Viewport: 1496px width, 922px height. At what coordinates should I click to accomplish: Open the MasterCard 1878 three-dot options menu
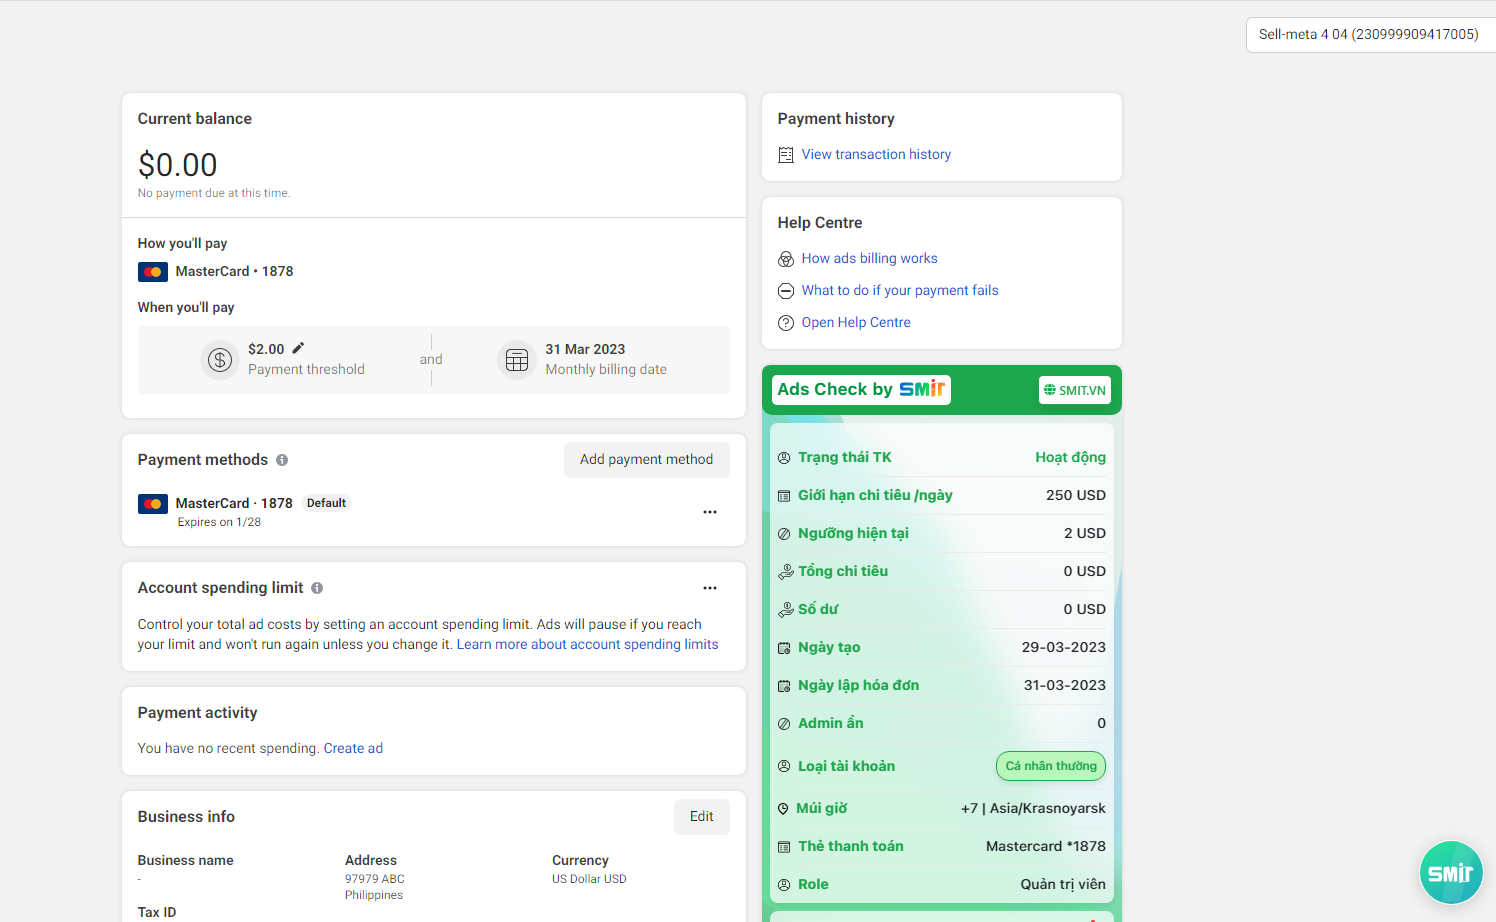[x=710, y=512]
